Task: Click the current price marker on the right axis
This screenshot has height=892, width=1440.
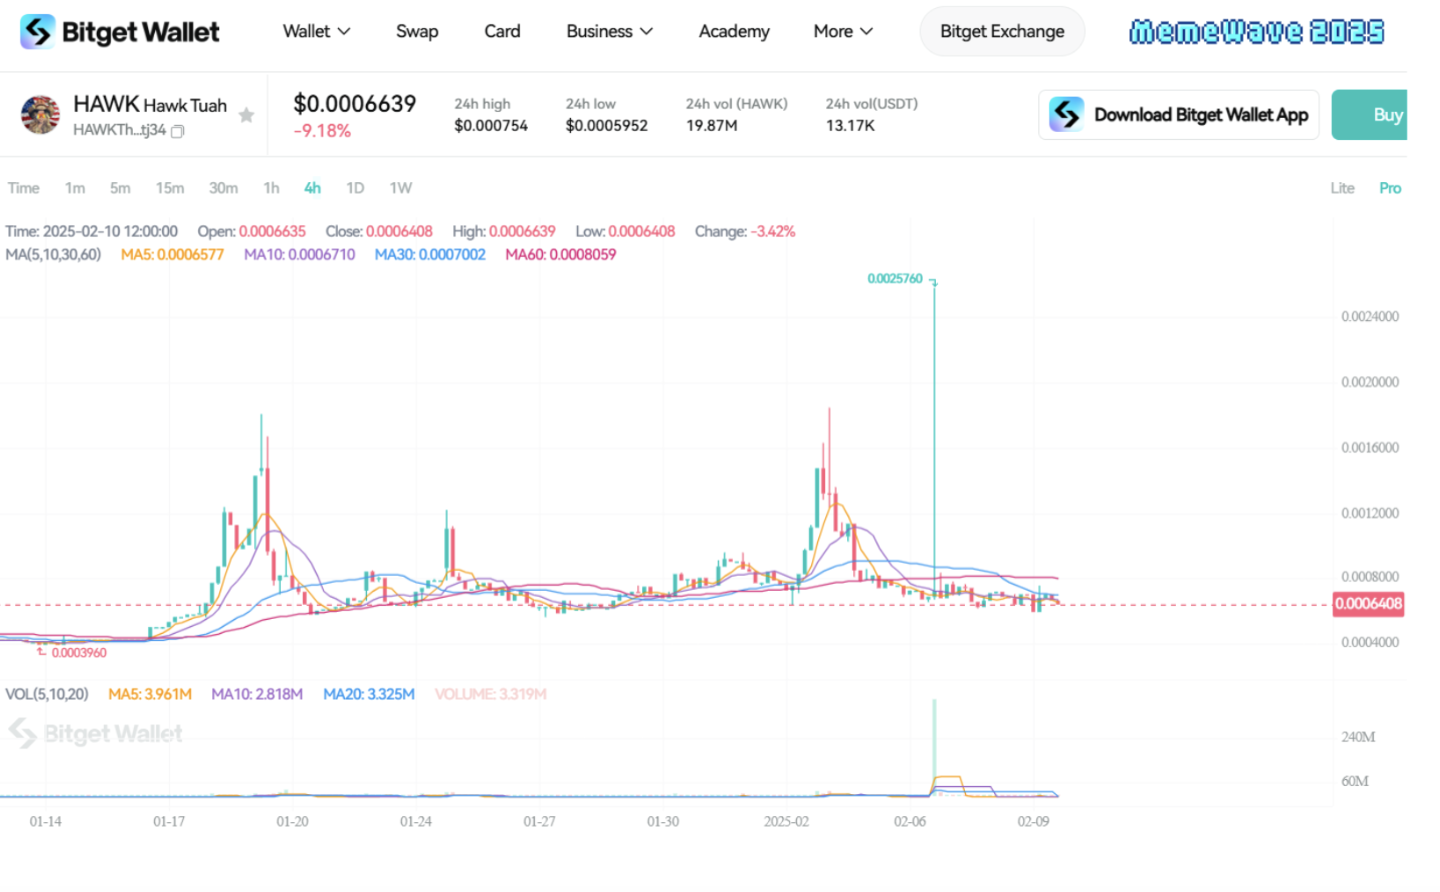Action: click(x=1368, y=604)
